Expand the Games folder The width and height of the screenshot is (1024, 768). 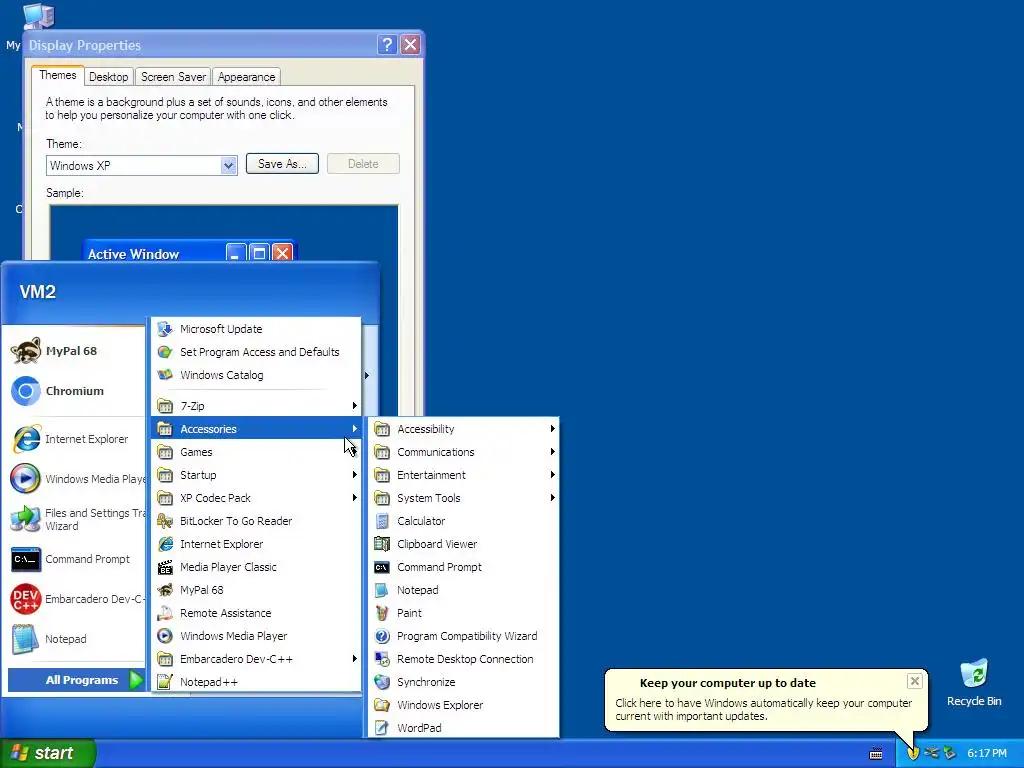[256, 452]
